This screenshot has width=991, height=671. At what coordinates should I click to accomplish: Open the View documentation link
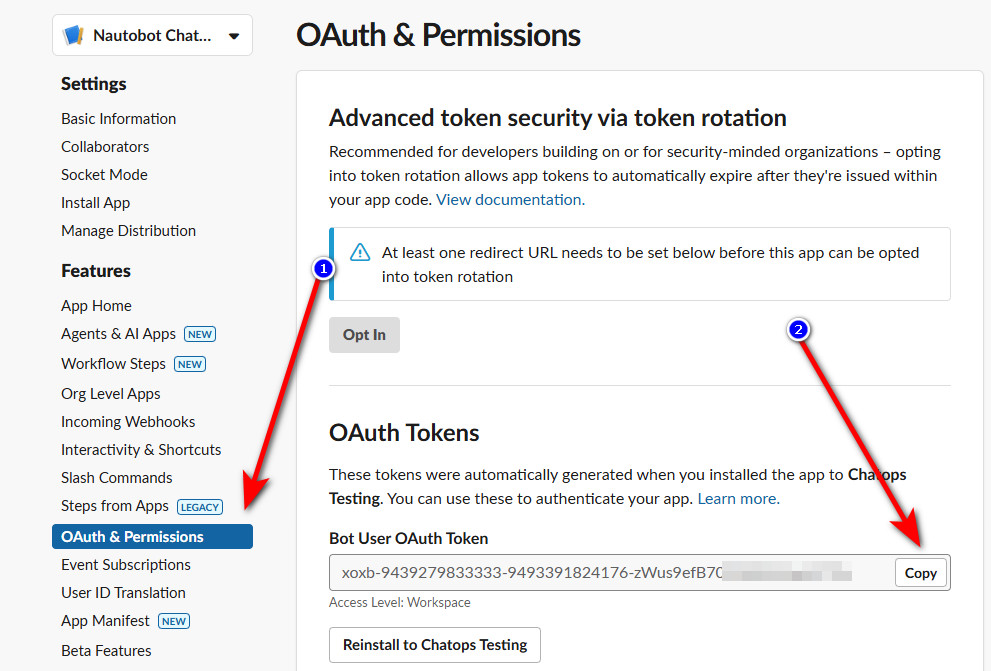tap(510, 200)
